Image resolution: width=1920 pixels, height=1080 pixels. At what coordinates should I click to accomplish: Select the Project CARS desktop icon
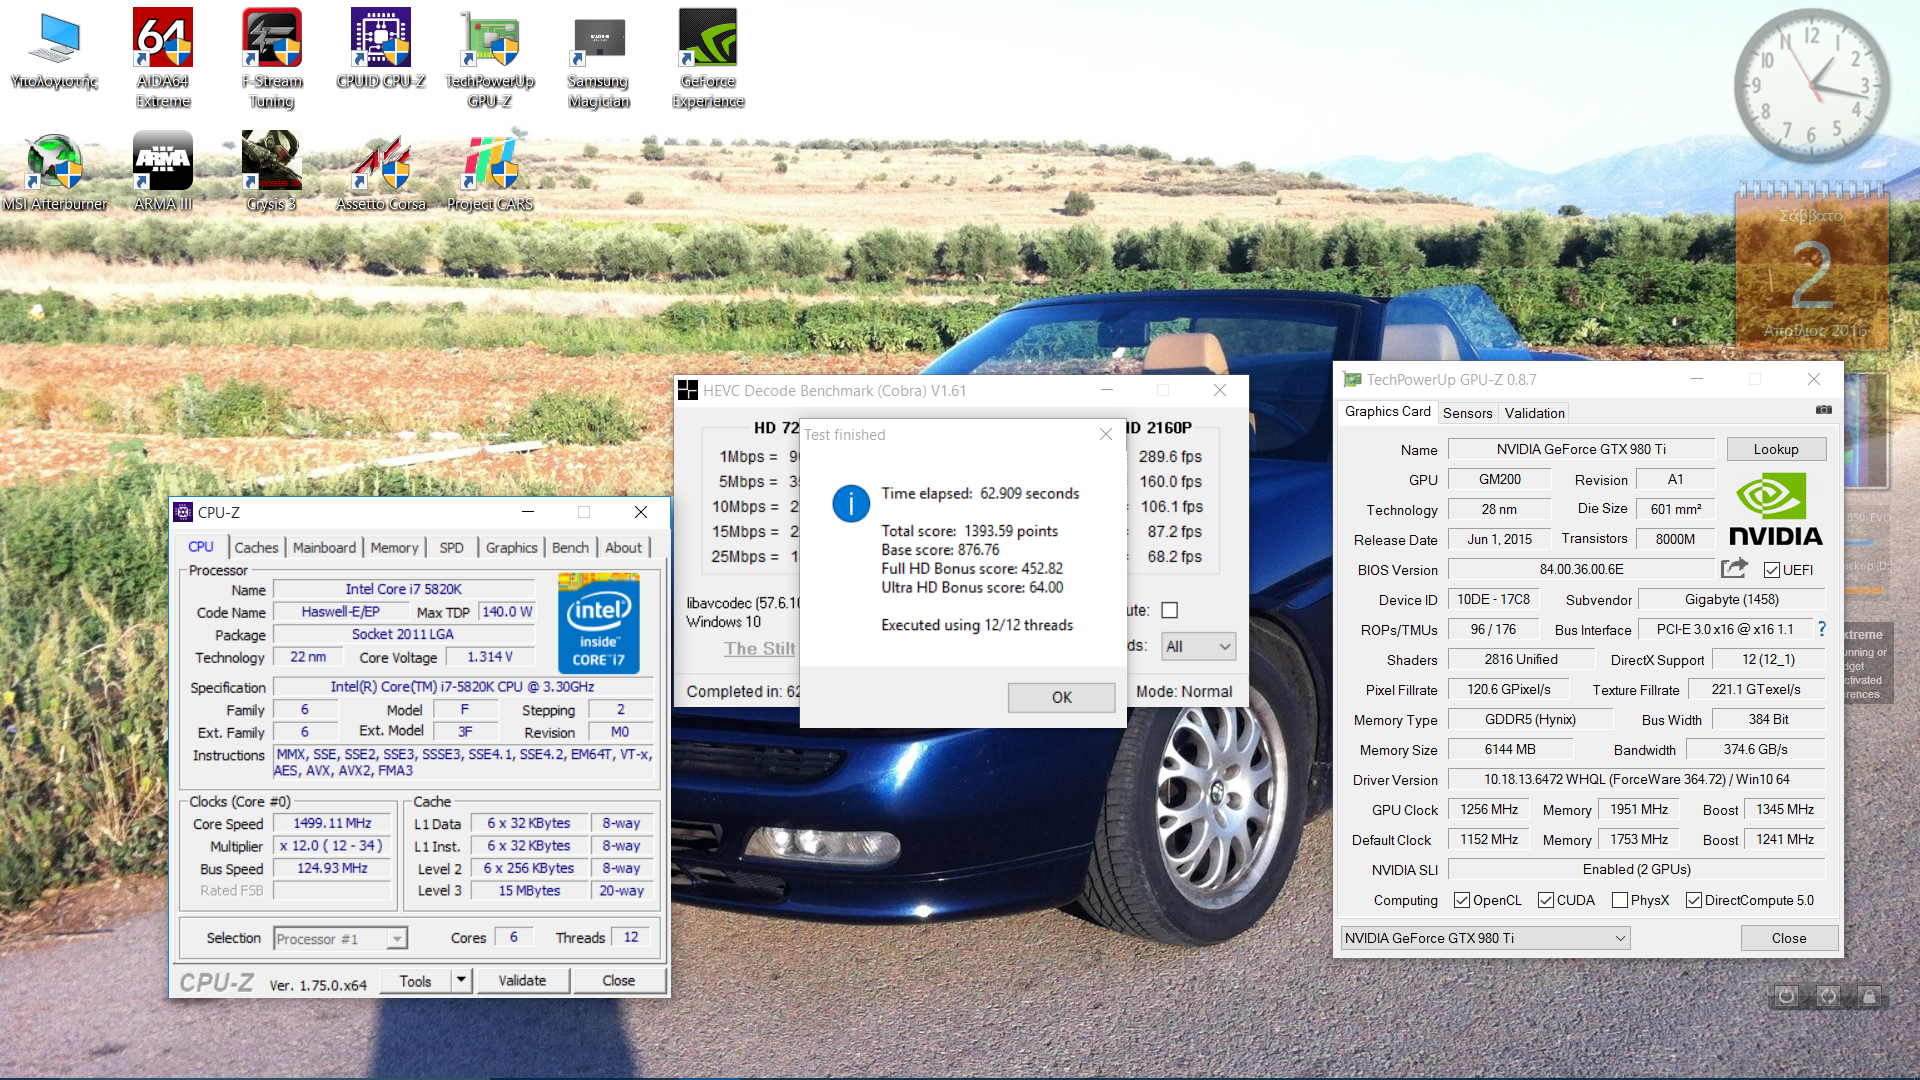[x=490, y=171]
